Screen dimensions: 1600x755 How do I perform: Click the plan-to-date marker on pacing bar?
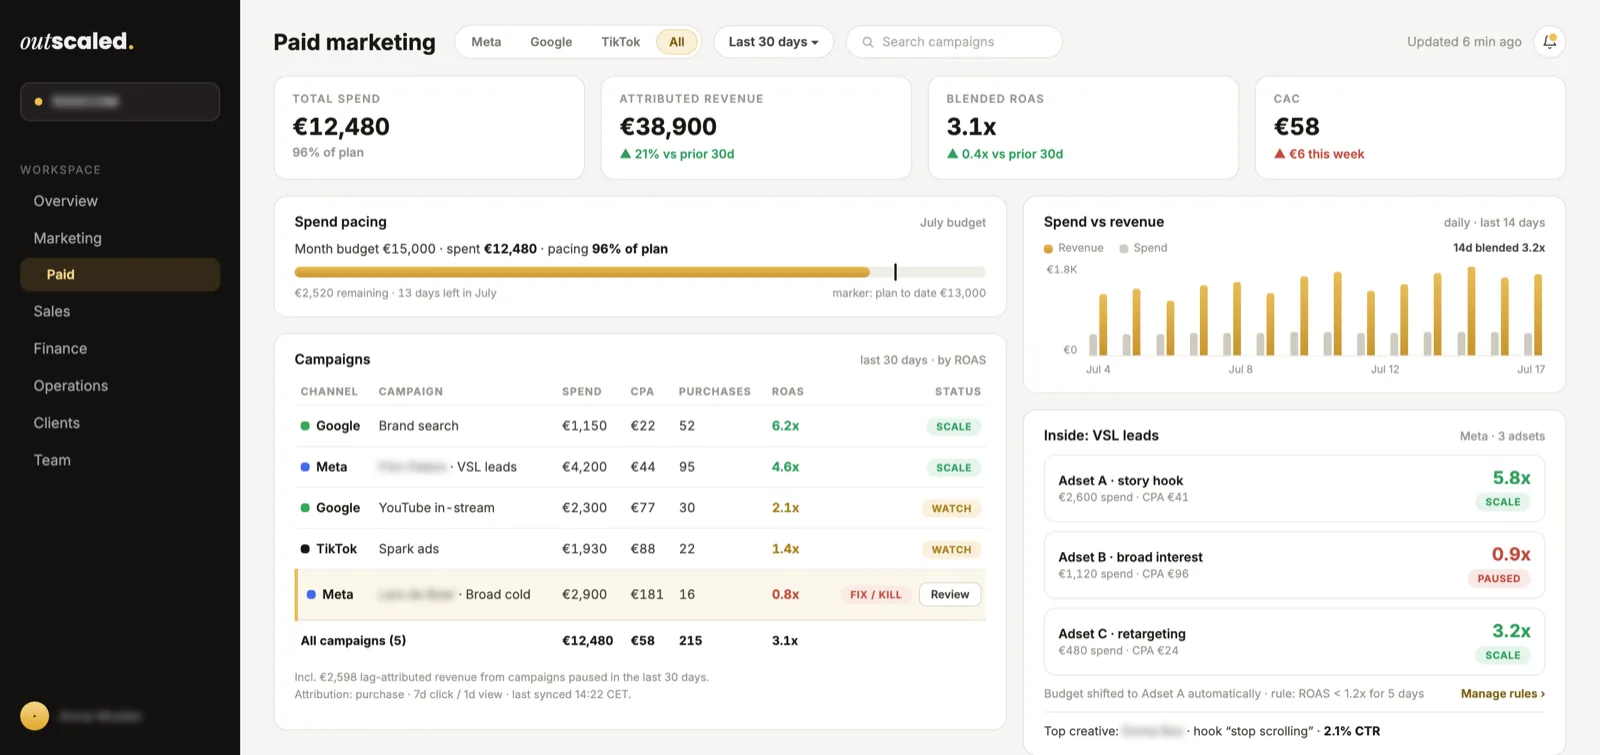895,272
